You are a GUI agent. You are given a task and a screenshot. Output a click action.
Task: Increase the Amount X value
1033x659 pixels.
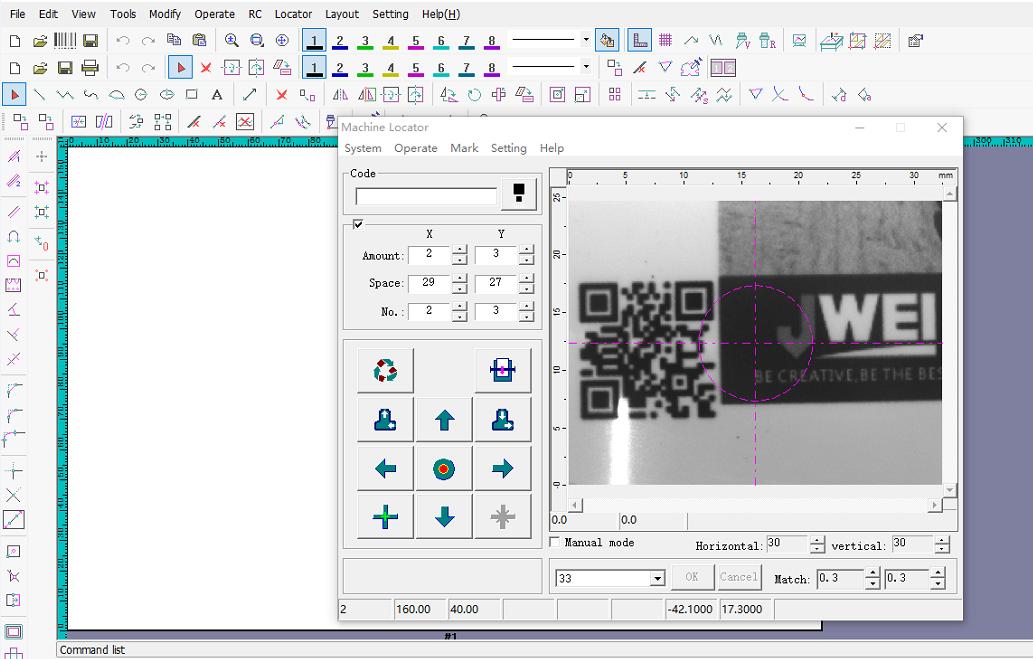point(459,250)
